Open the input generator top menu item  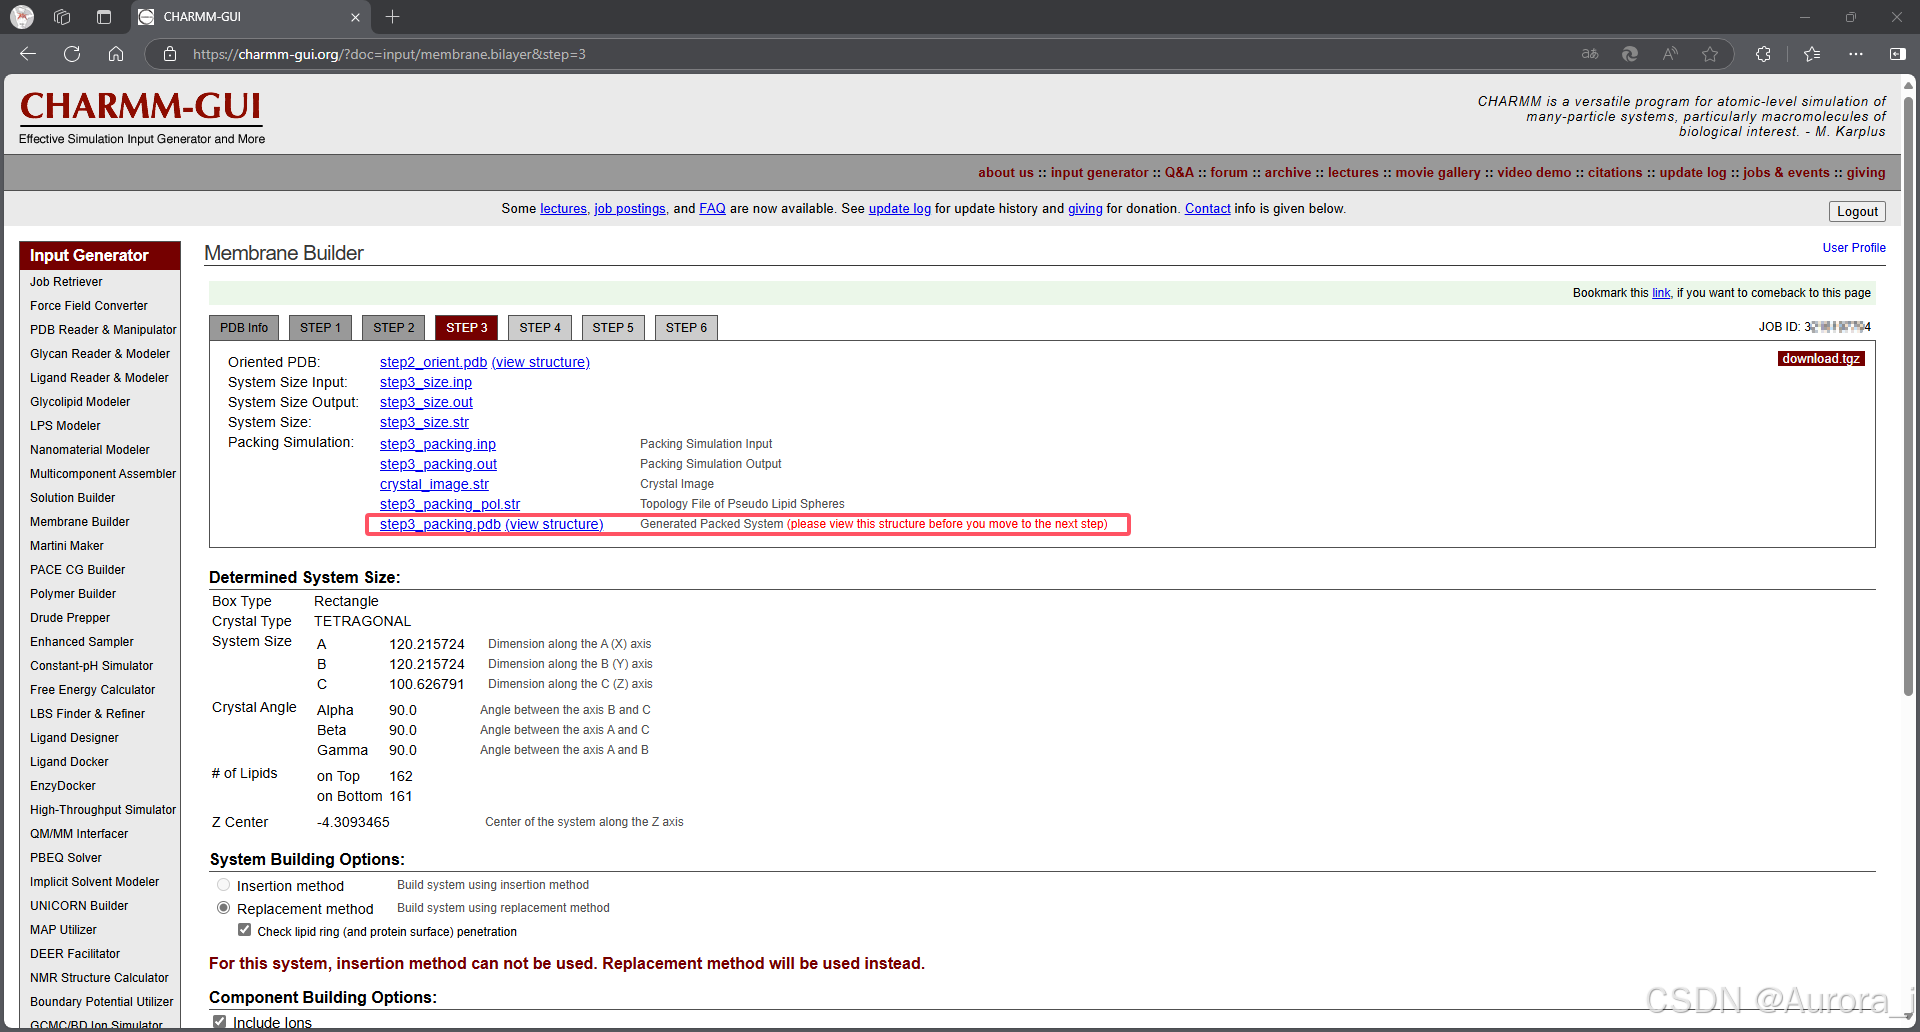(1099, 172)
